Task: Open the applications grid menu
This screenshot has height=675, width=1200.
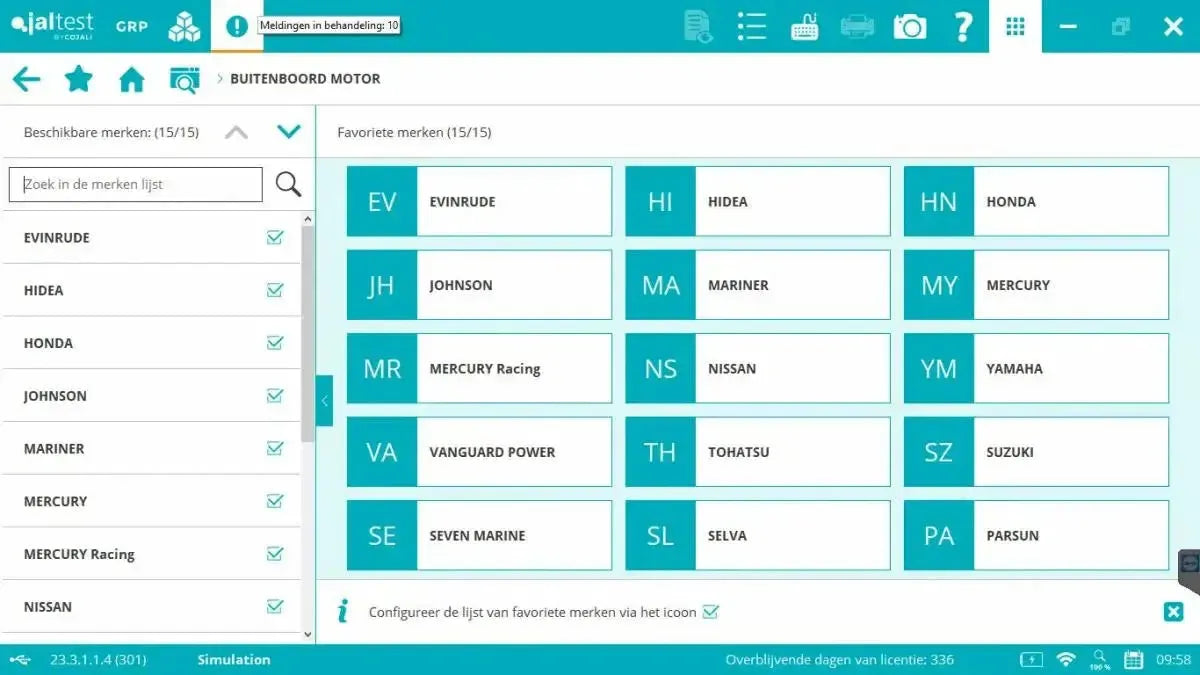Action: point(1015,26)
